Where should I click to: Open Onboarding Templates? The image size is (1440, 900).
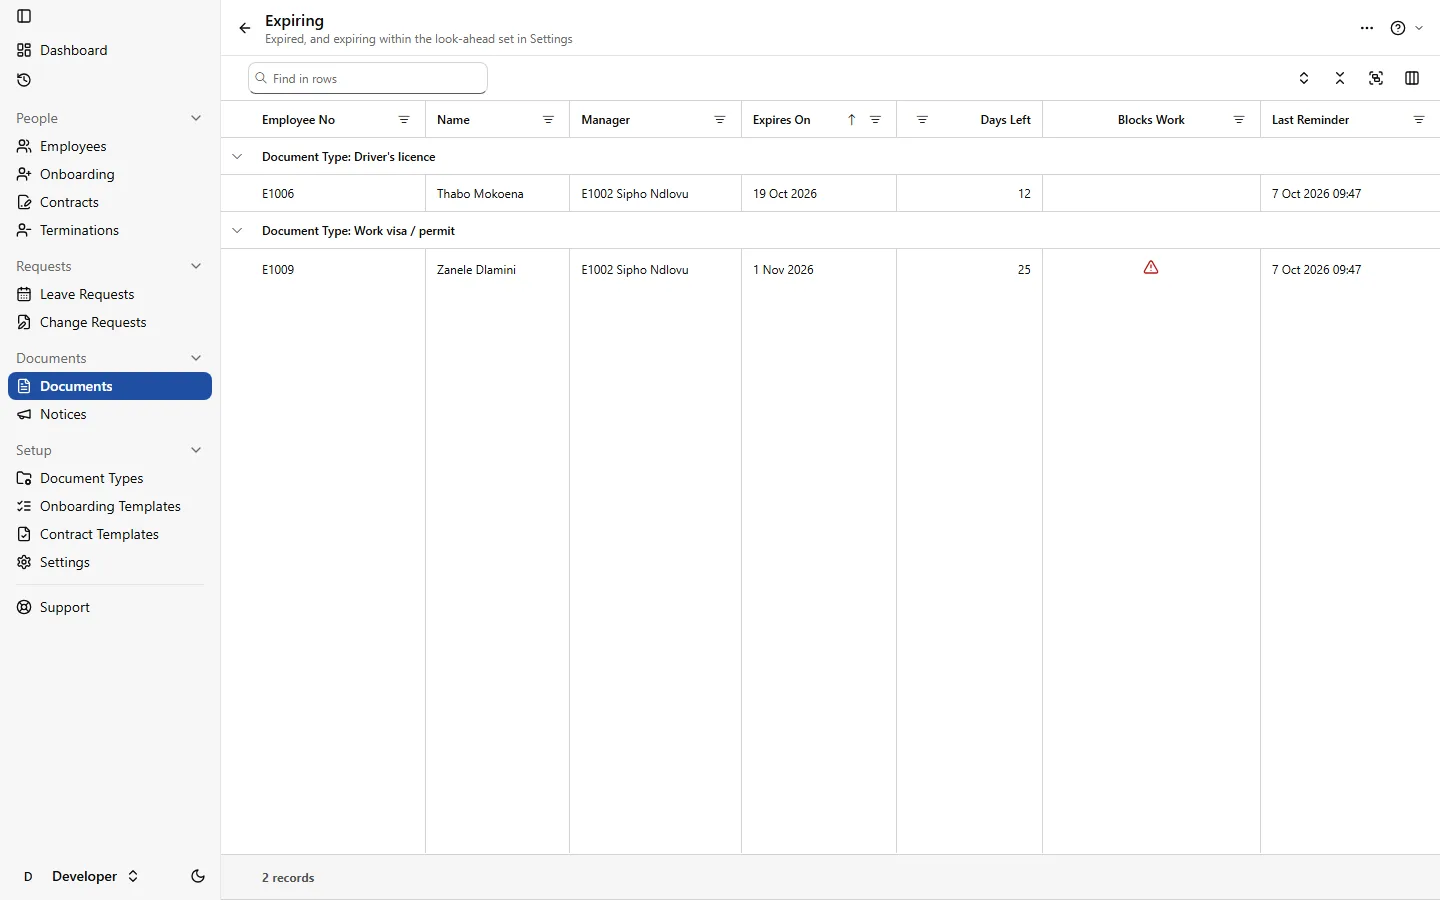point(110,506)
